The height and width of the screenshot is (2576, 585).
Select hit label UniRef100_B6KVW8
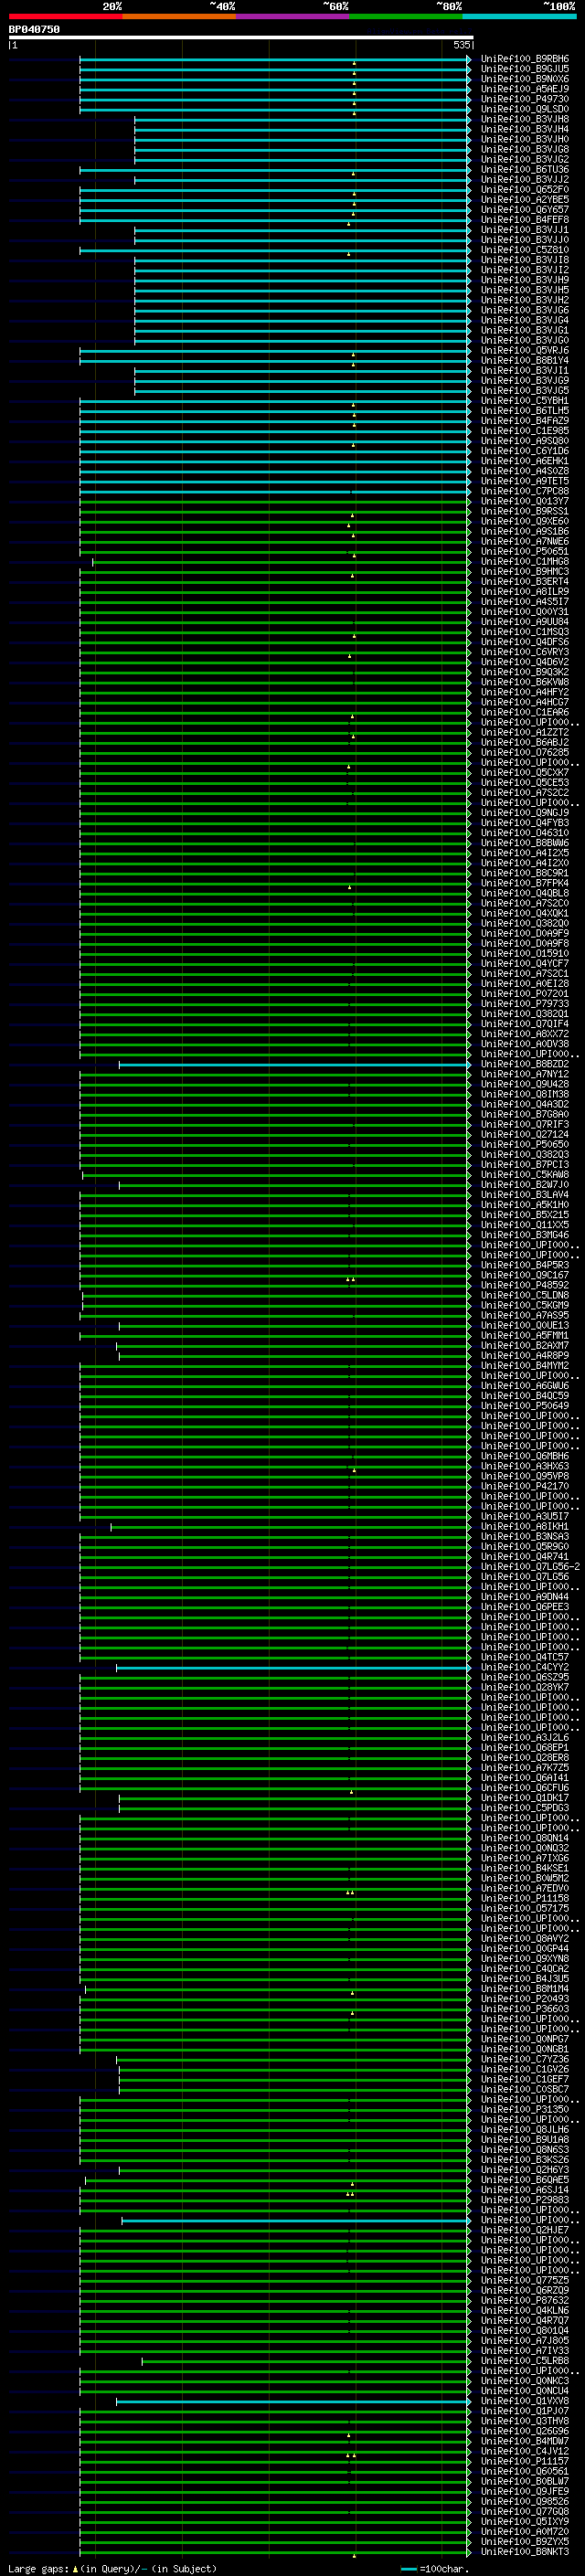pyautogui.click(x=525, y=682)
